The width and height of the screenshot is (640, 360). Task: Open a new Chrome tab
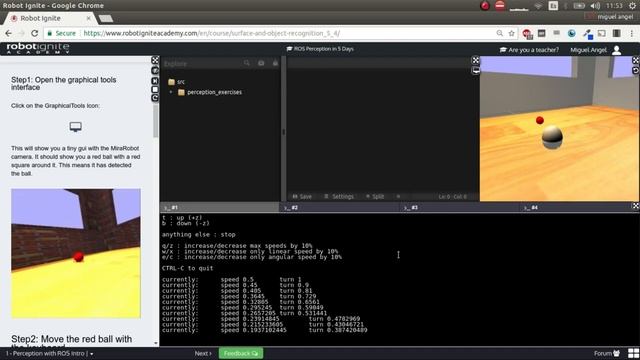(106, 18)
